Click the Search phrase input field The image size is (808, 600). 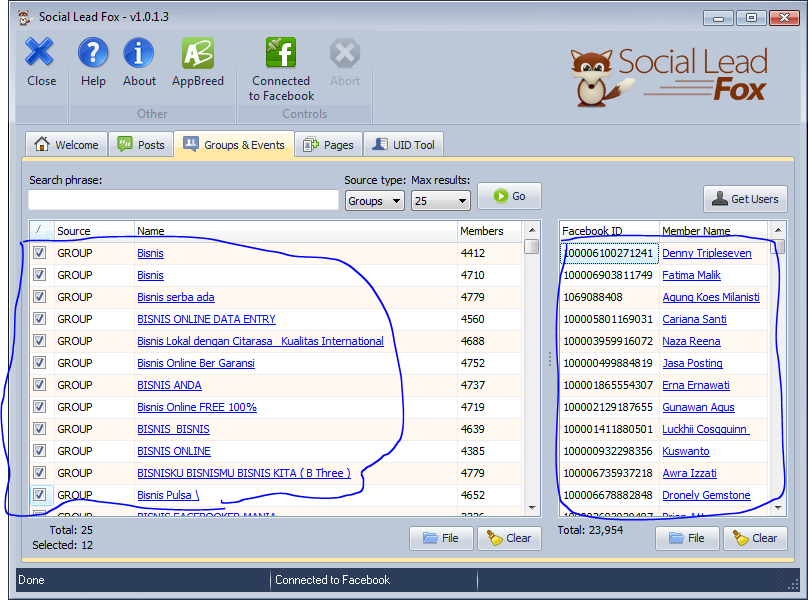[183, 200]
